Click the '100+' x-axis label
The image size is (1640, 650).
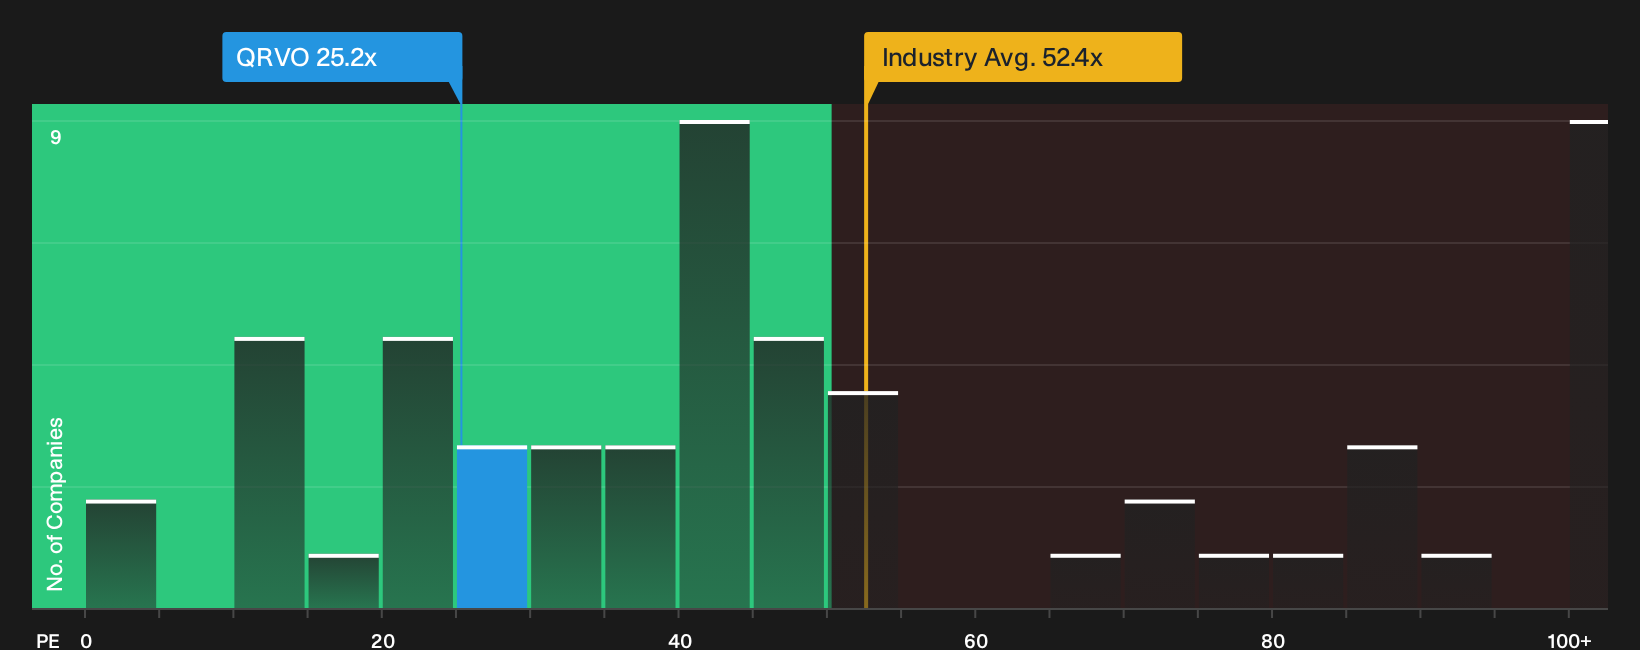click(x=1569, y=640)
